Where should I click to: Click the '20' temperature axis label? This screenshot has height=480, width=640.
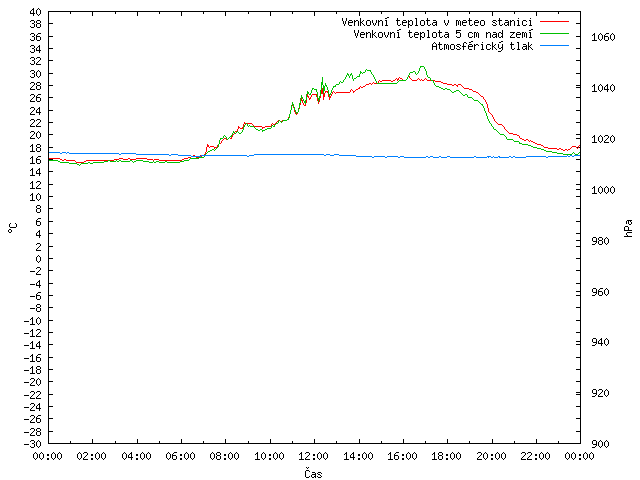[x=36, y=135]
